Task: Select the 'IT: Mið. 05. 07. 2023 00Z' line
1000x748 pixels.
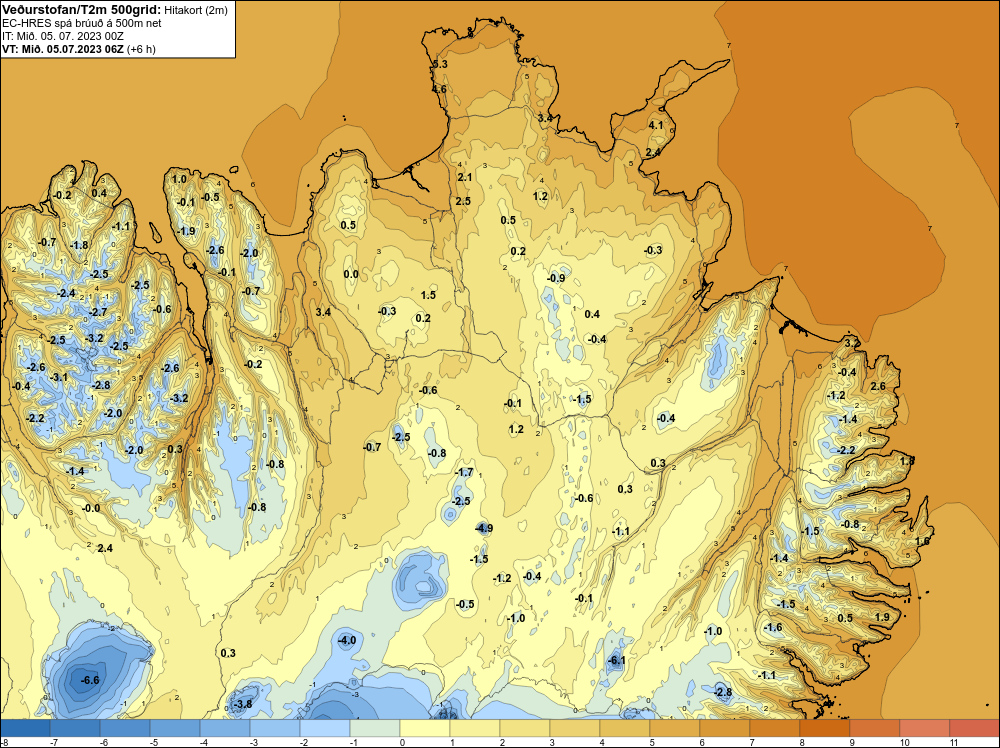Action: tap(63, 36)
